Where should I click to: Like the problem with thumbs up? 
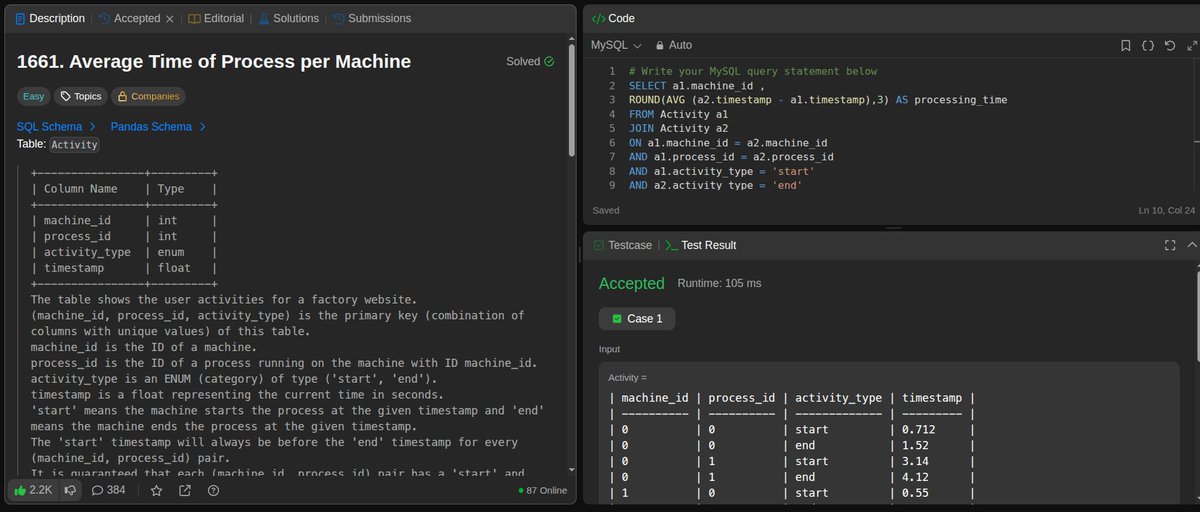32,490
